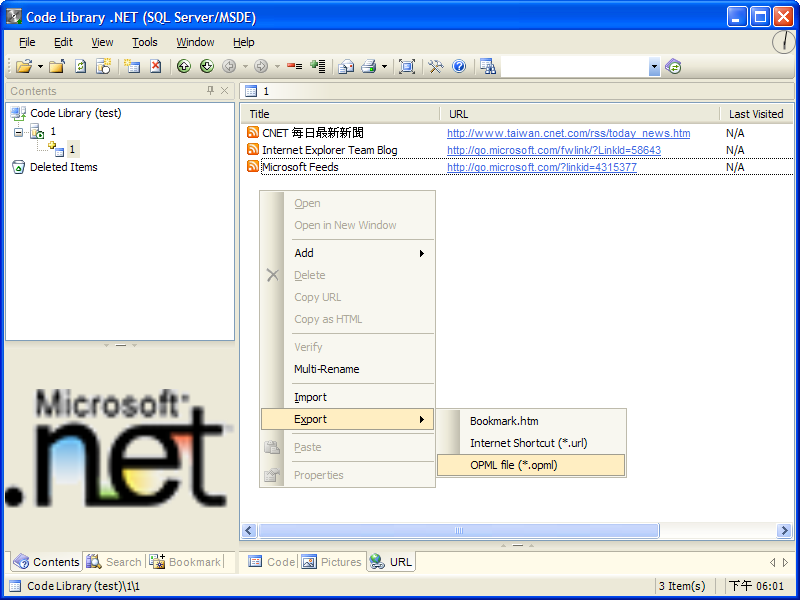This screenshot has width=800, height=600.
Task: Select the Internet Explorer Team Blog title
Action: [x=330, y=150]
